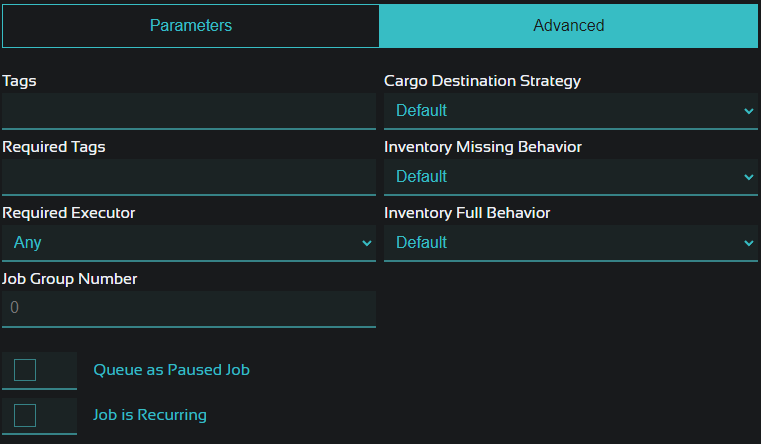Open the Inventory Full Behavior Default dropdown
Image resolution: width=761 pixels, height=444 pixels.
(x=571, y=243)
